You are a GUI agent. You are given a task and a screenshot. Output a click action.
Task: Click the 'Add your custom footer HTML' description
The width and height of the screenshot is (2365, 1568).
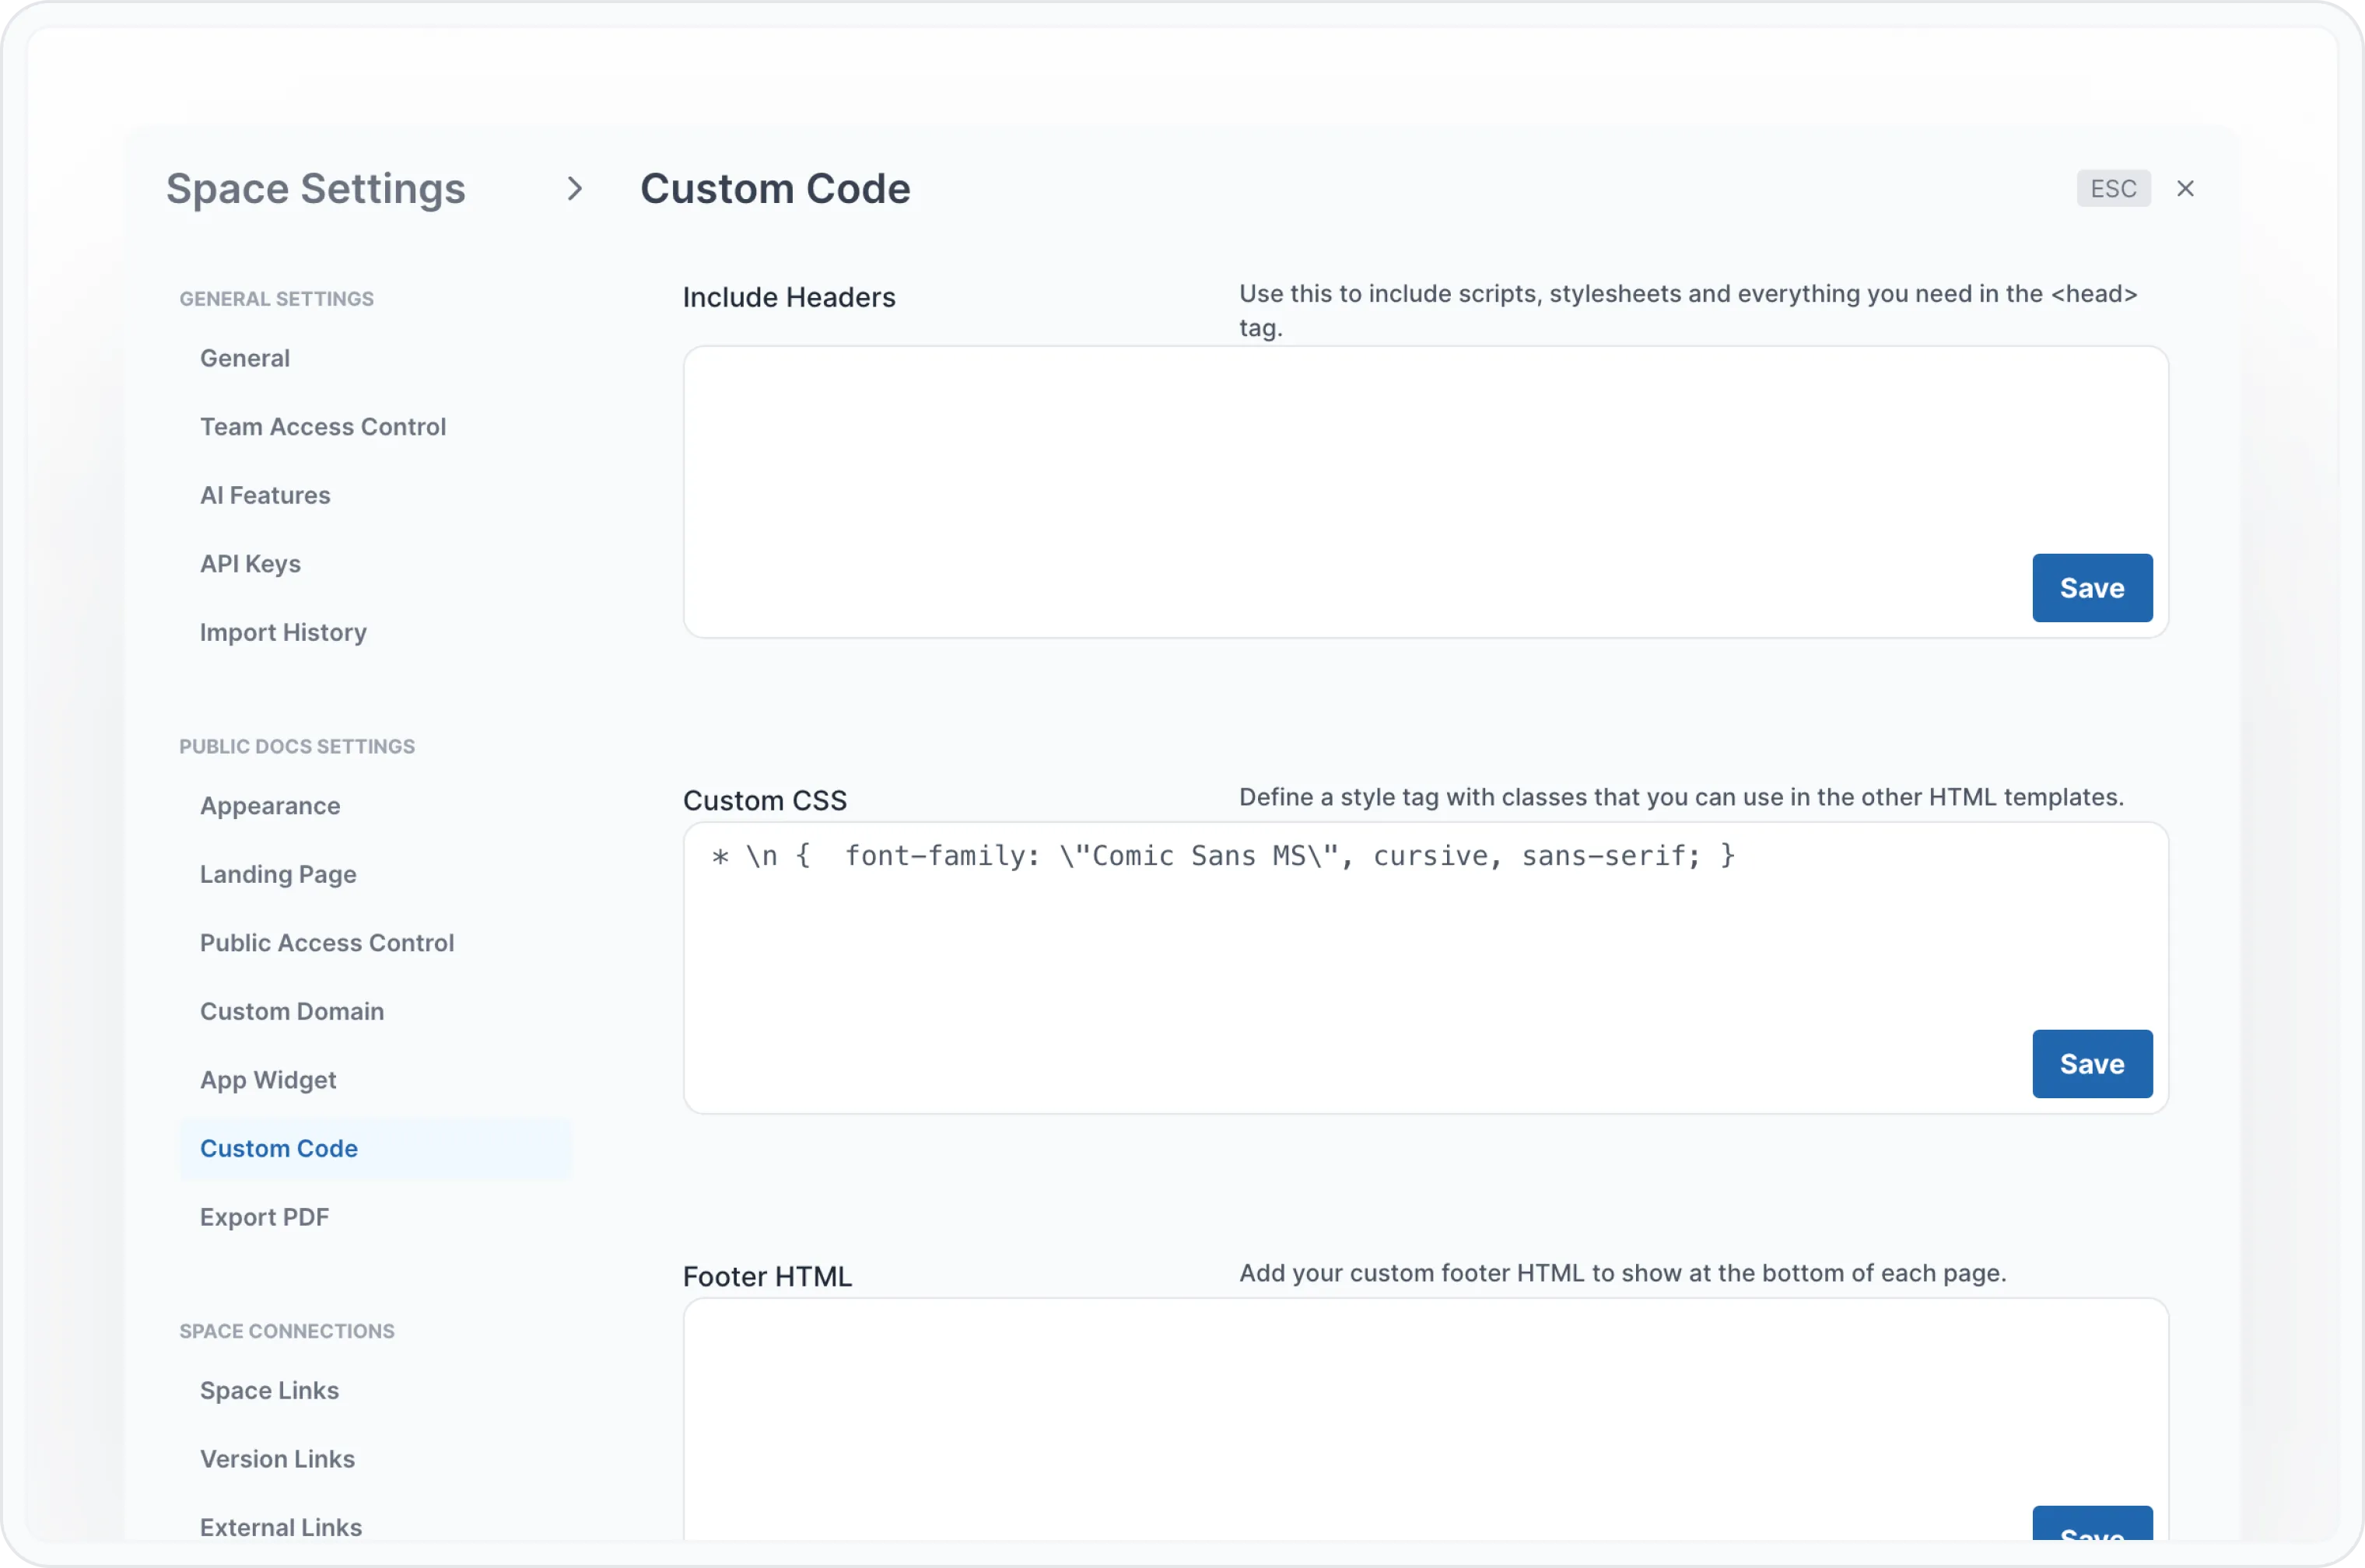click(x=1622, y=1274)
